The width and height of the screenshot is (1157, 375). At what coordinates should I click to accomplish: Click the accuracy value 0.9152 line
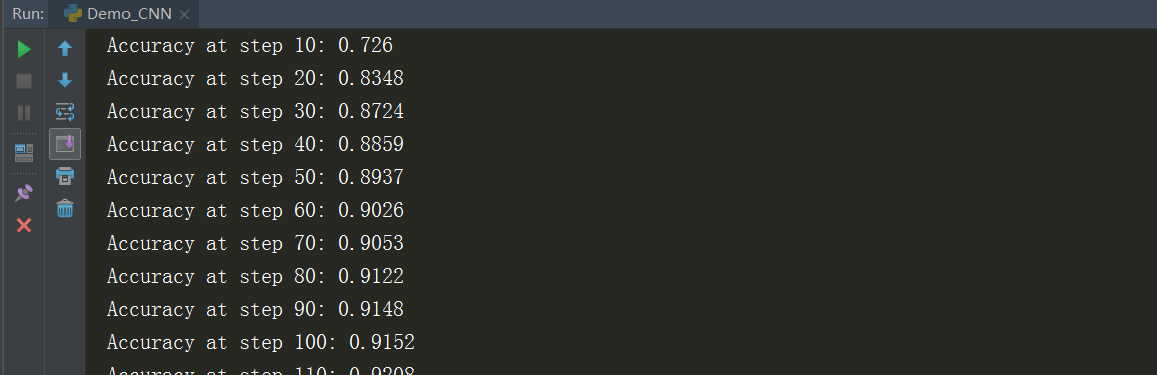[x=260, y=343]
